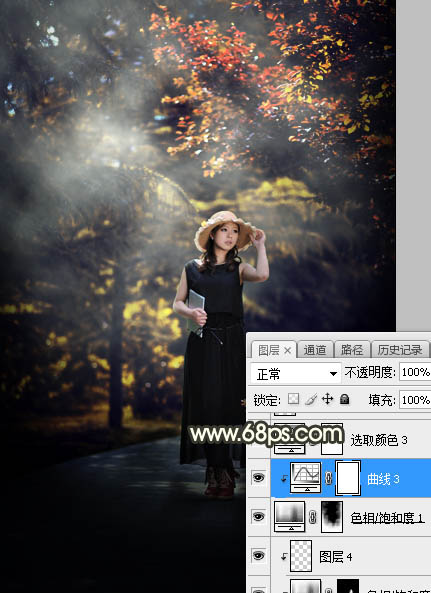This screenshot has height=593, width=431.
Task: Select the 色相/饱和度 1 layer mask thumbnail
Action: [332, 517]
